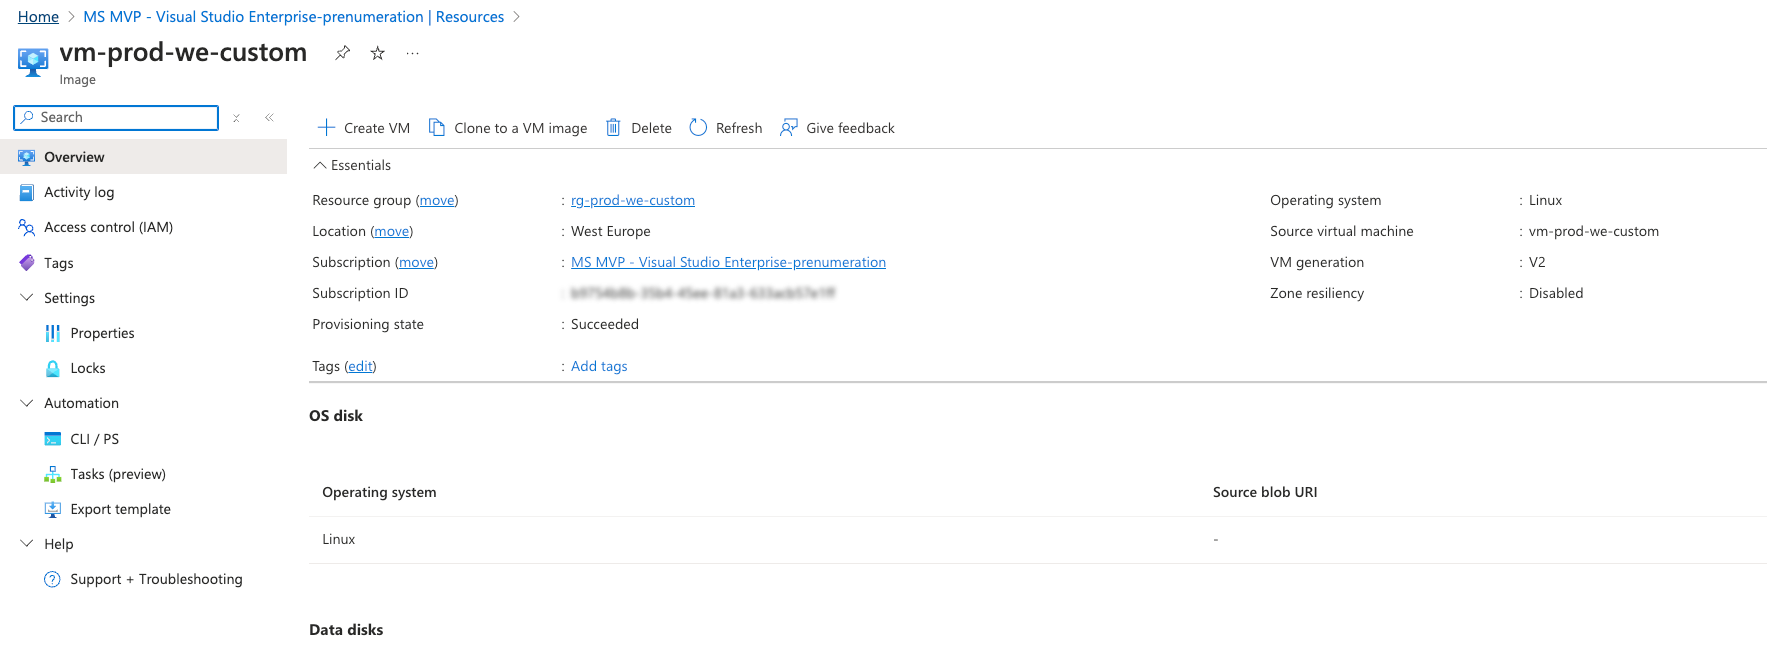Collapse the sidebar with double chevron icon
This screenshot has width=1767, height=656.
[x=269, y=118]
